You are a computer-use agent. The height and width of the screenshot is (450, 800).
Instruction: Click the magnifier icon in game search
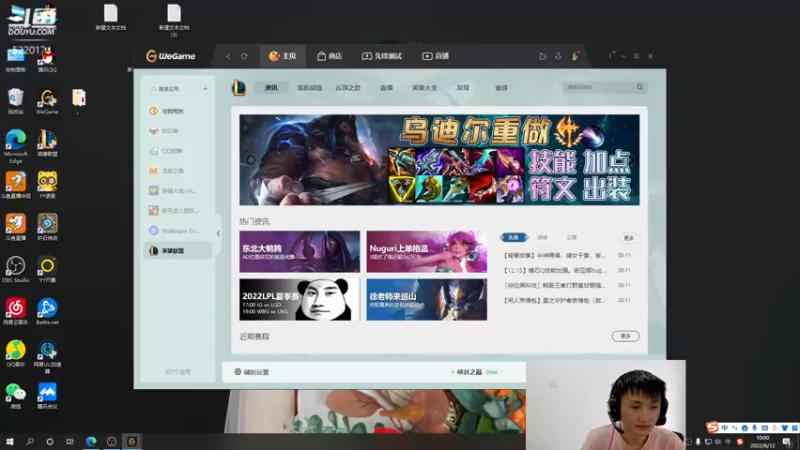(640, 87)
